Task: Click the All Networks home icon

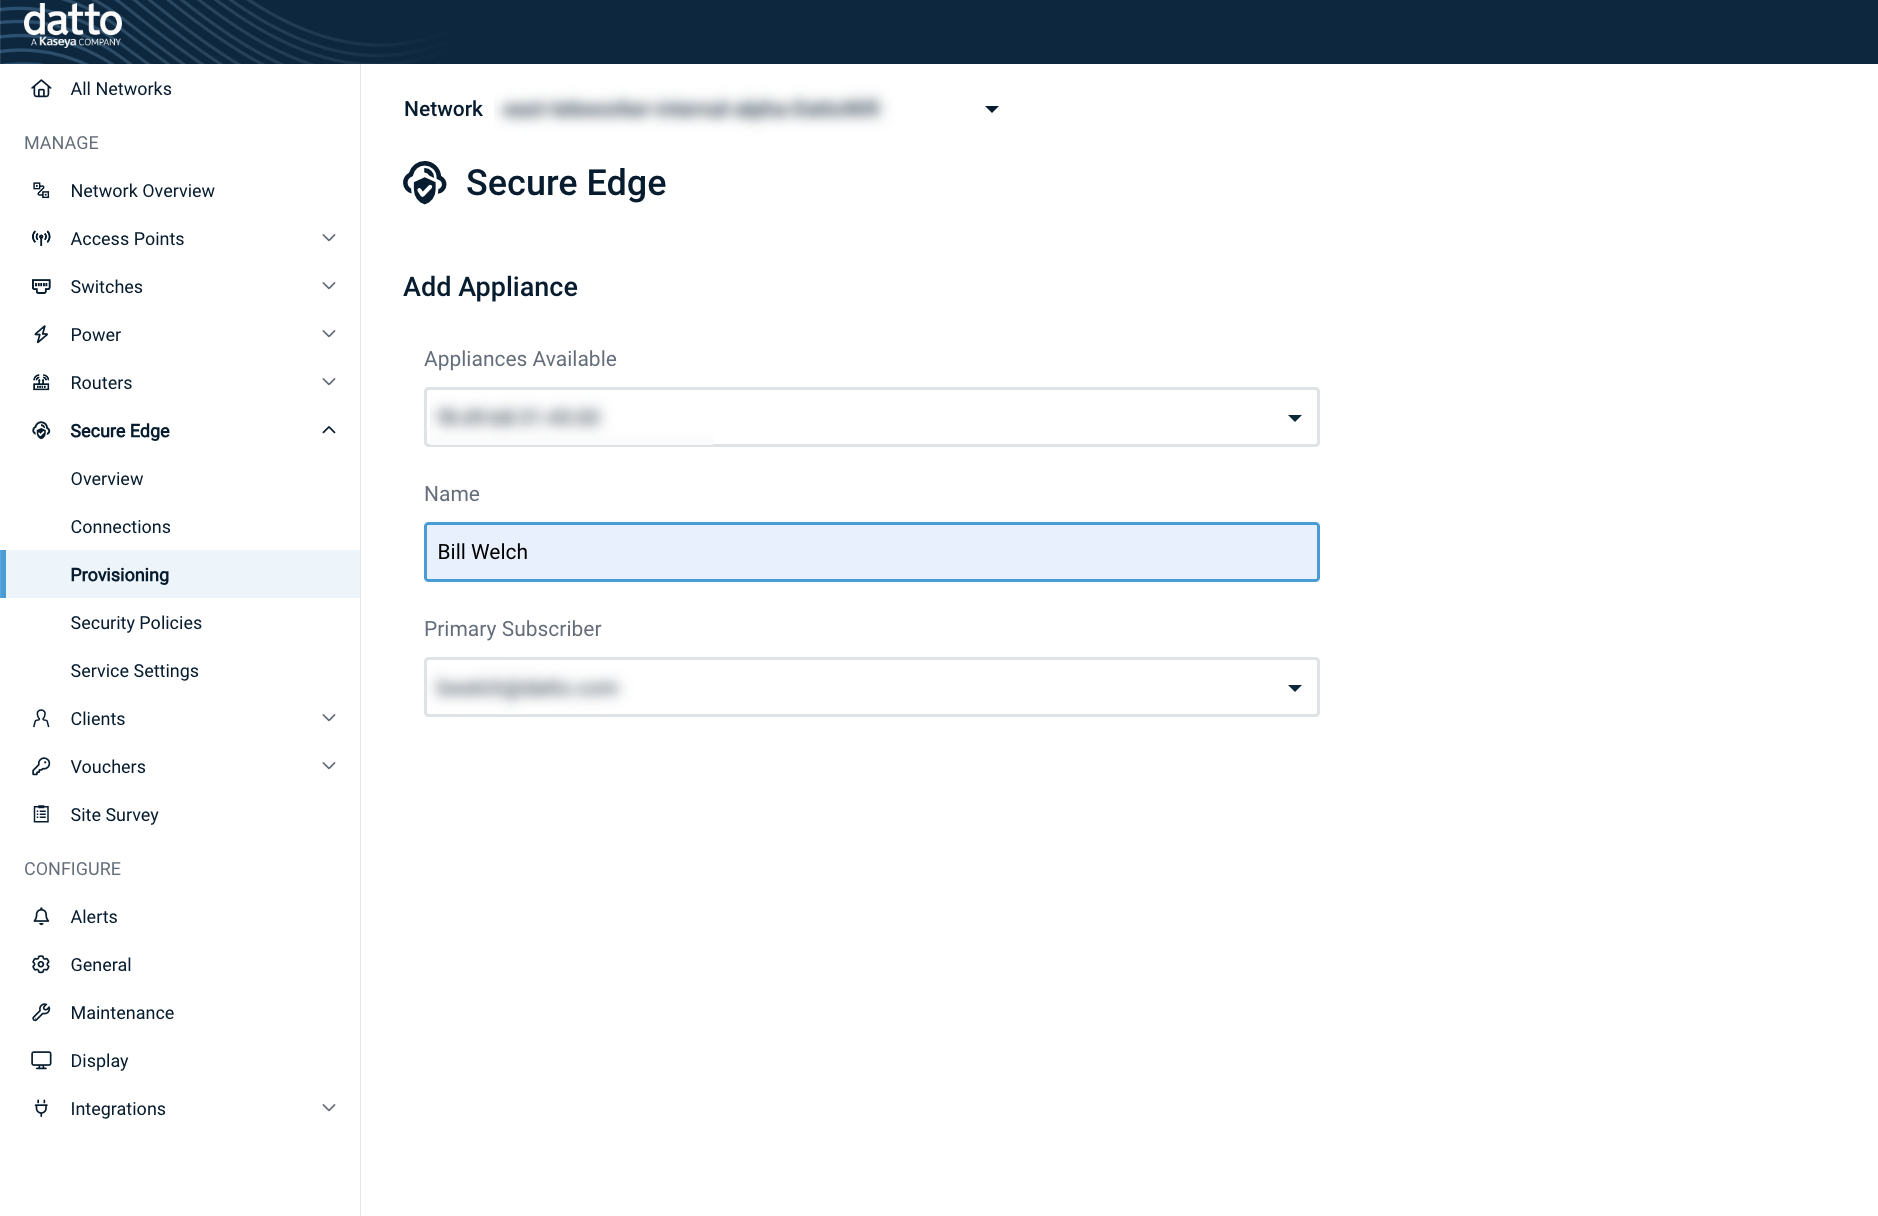Action: click(x=41, y=88)
